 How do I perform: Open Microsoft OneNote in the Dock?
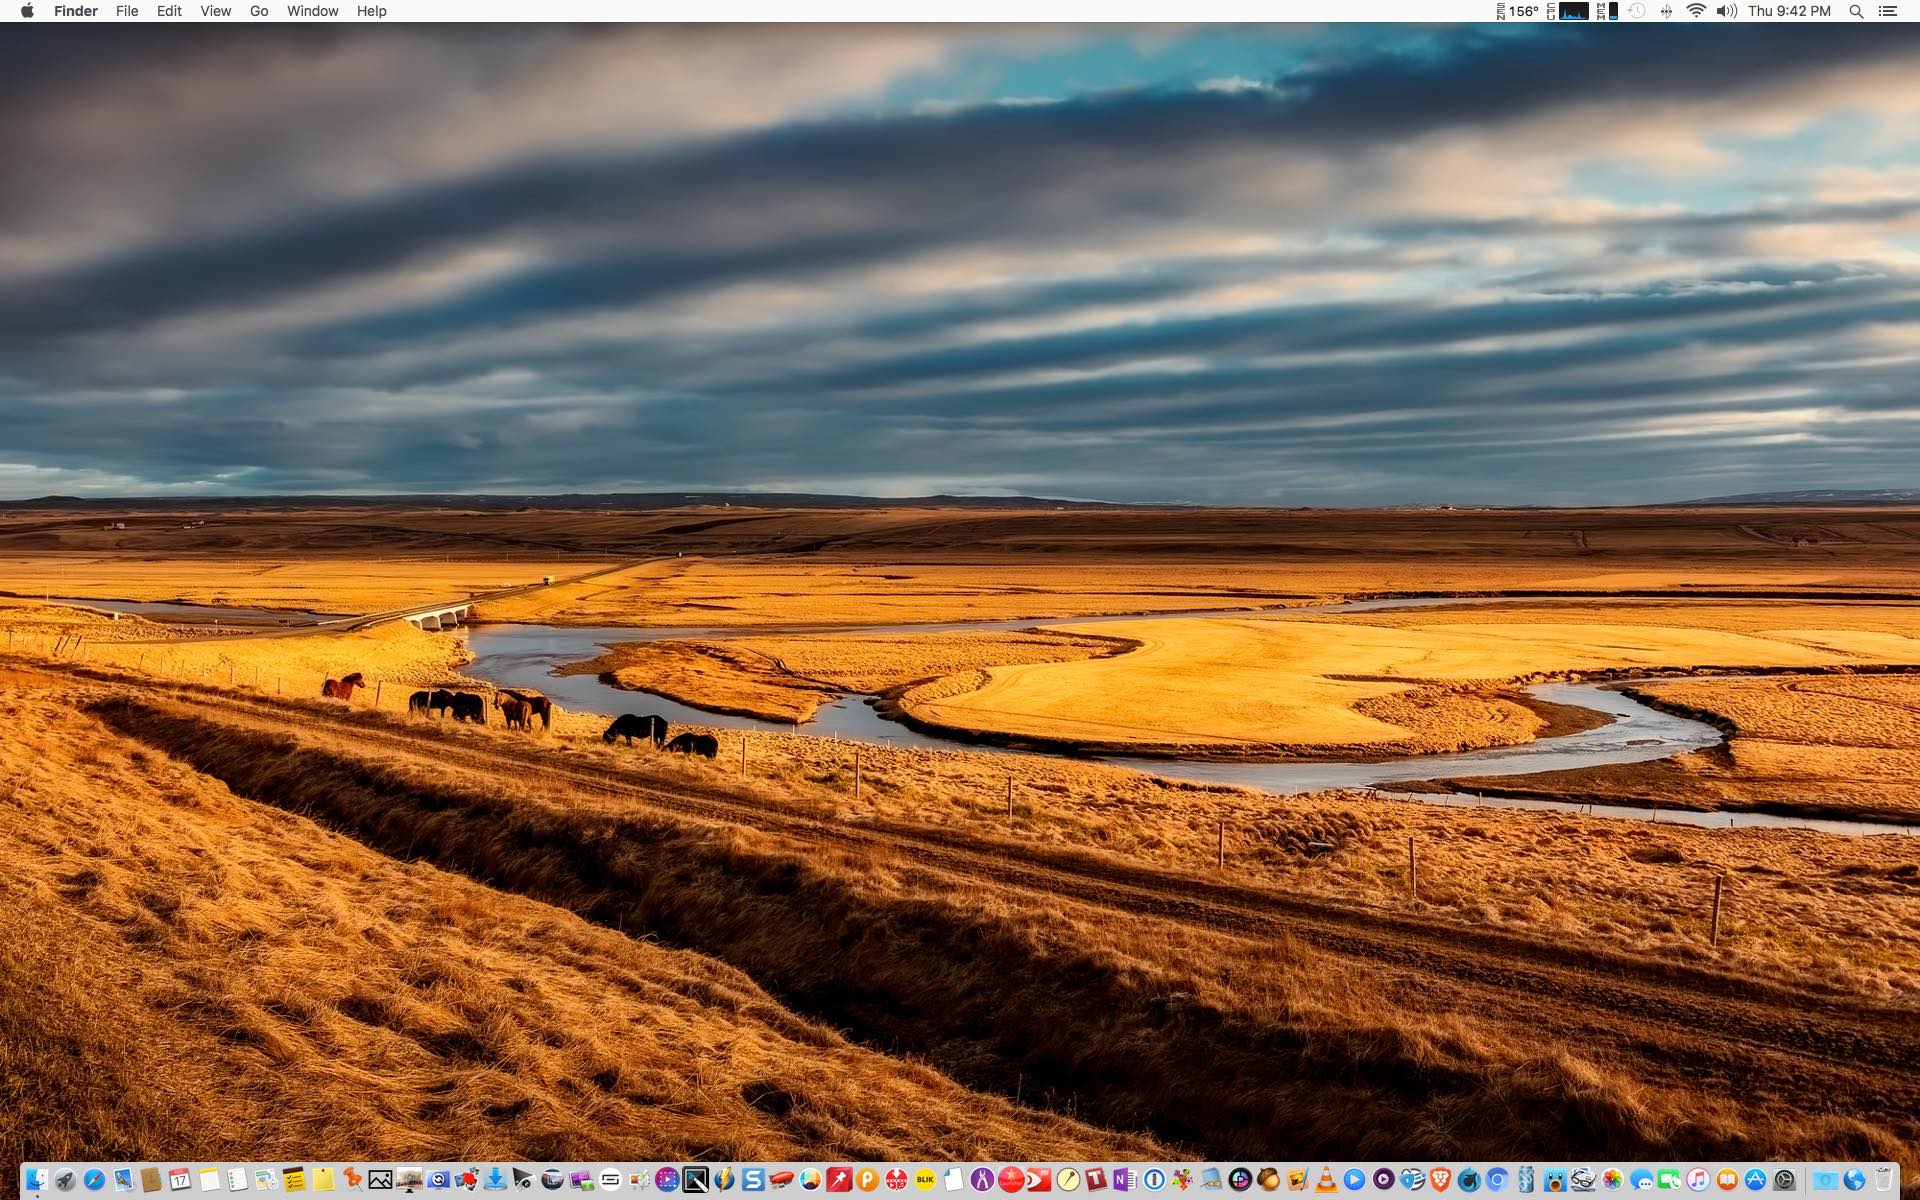1124,1180
